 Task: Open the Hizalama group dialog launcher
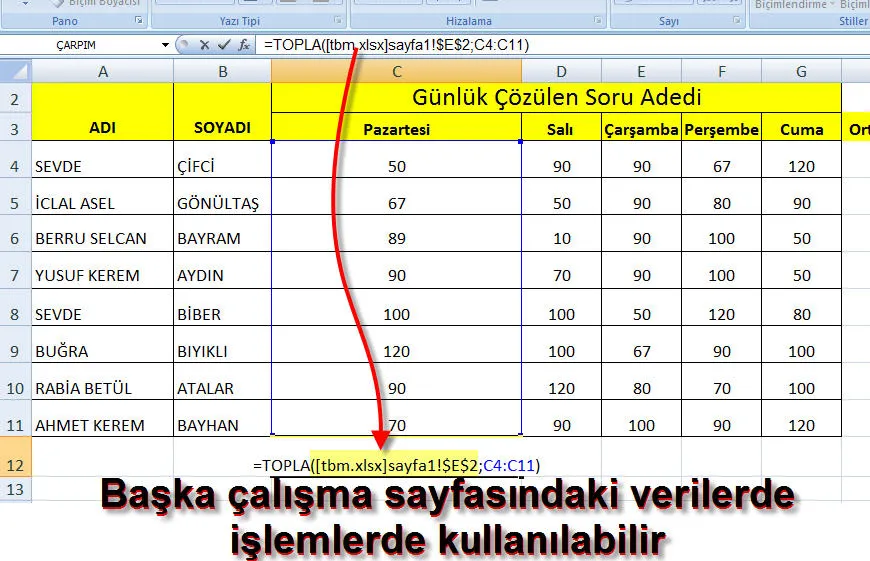click(598, 21)
